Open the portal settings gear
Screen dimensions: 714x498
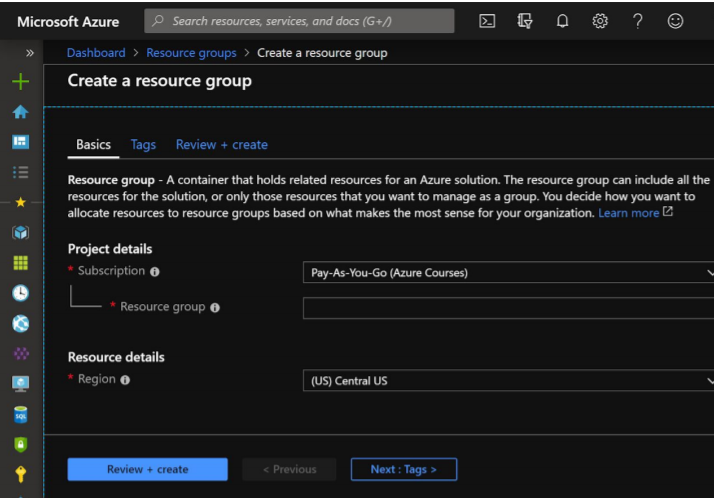tap(600, 21)
